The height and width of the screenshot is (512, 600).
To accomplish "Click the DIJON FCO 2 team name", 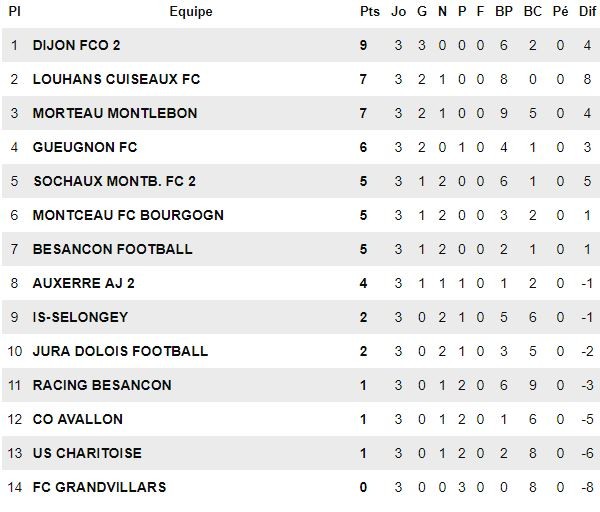I will point(77,46).
